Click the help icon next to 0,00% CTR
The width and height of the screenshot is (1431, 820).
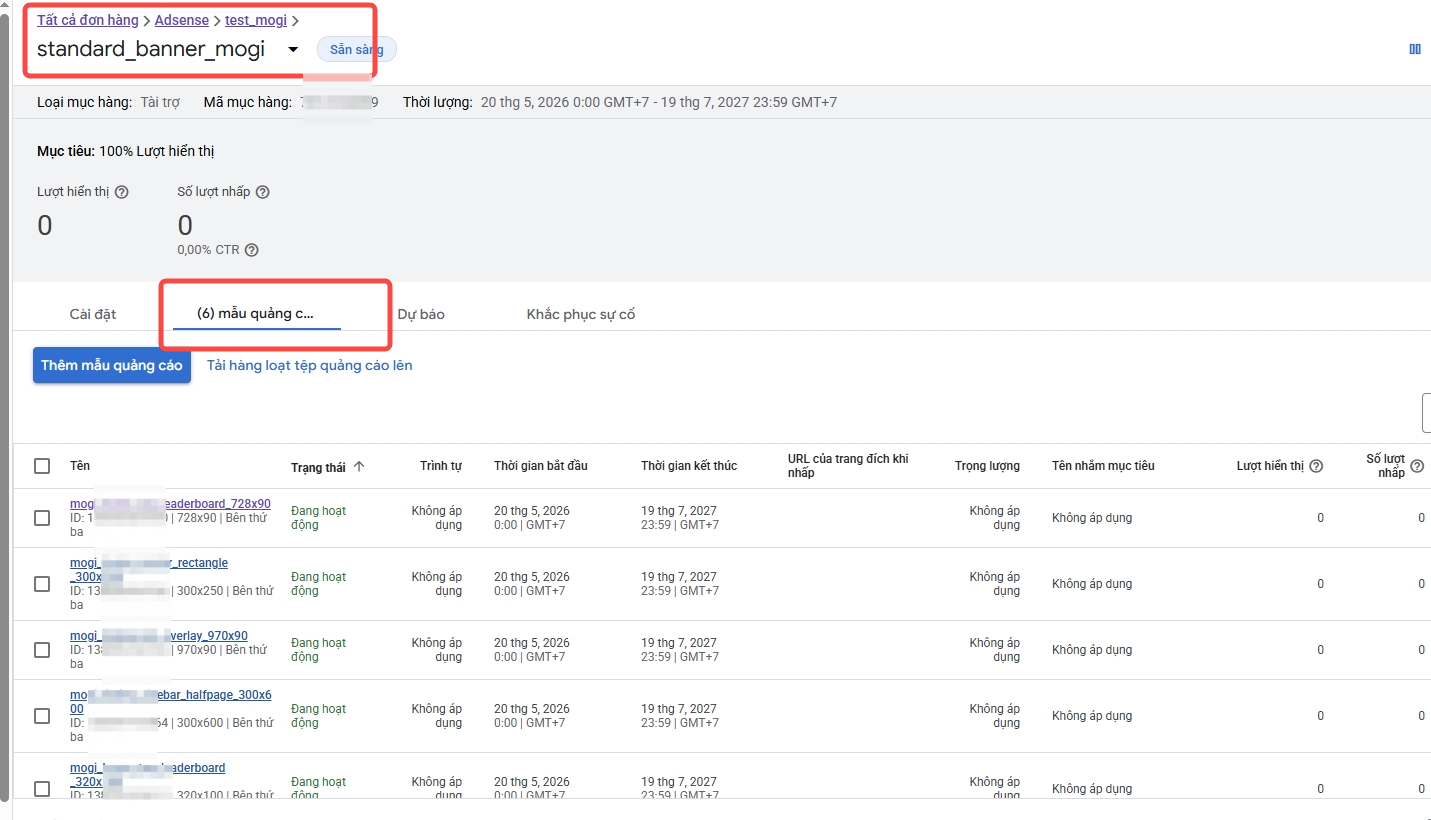(251, 250)
